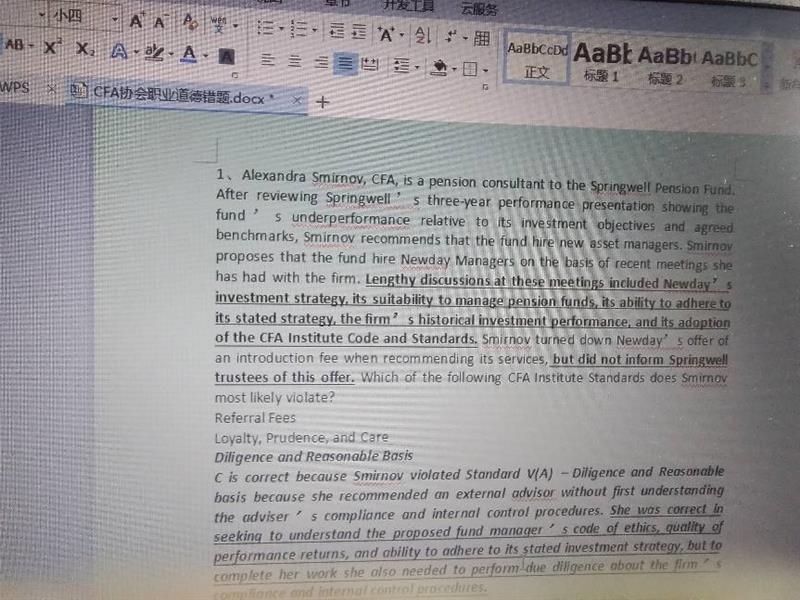This screenshot has height=600, width=800.
Task: Expand the shading color dropdown arrow
Action: click(x=454, y=69)
